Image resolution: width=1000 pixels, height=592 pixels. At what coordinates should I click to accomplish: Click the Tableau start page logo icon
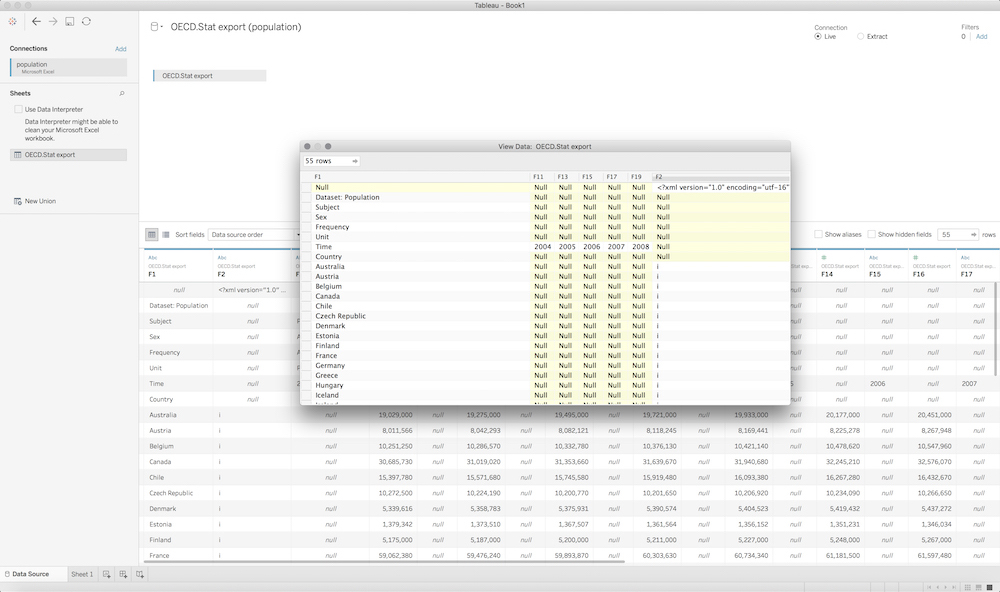click(12, 21)
